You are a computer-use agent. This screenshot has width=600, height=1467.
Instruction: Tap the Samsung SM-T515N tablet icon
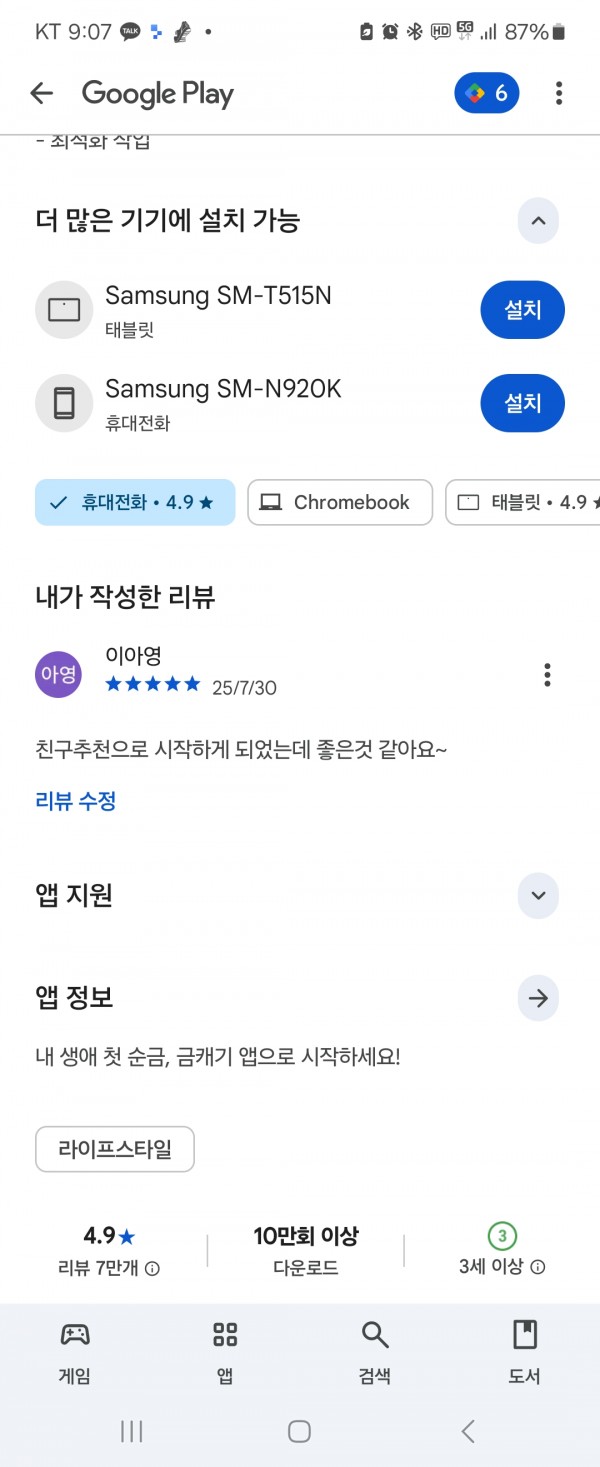click(x=64, y=310)
